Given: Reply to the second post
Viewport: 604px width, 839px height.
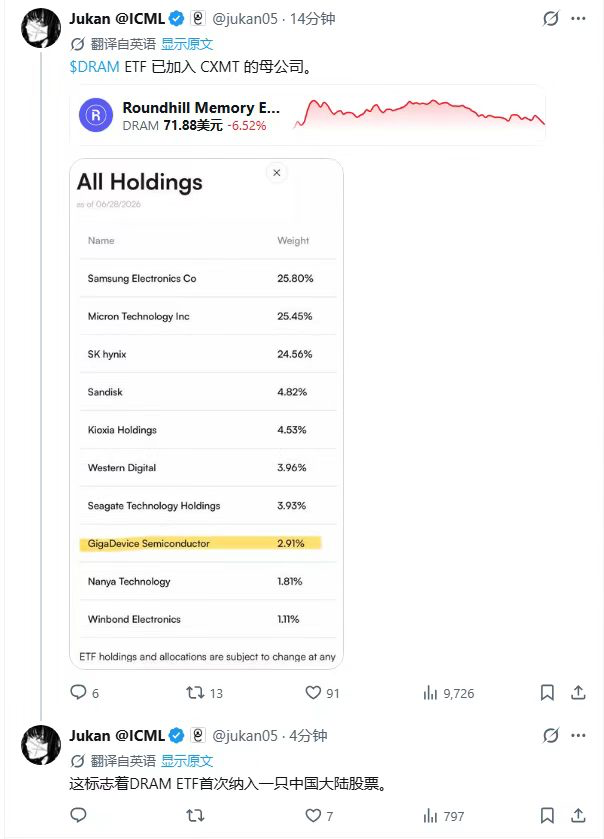Looking at the screenshot, I should click(x=78, y=815).
